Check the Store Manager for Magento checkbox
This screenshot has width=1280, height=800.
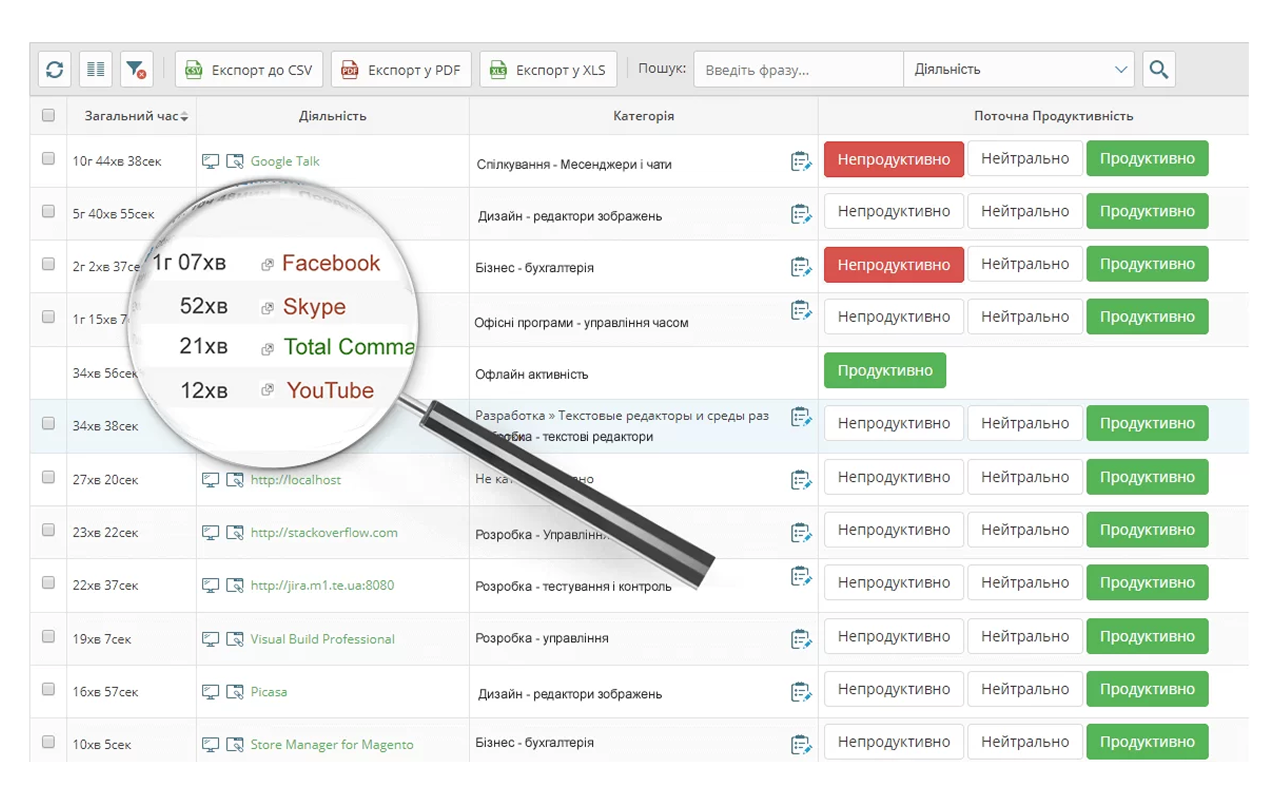(48, 742)
